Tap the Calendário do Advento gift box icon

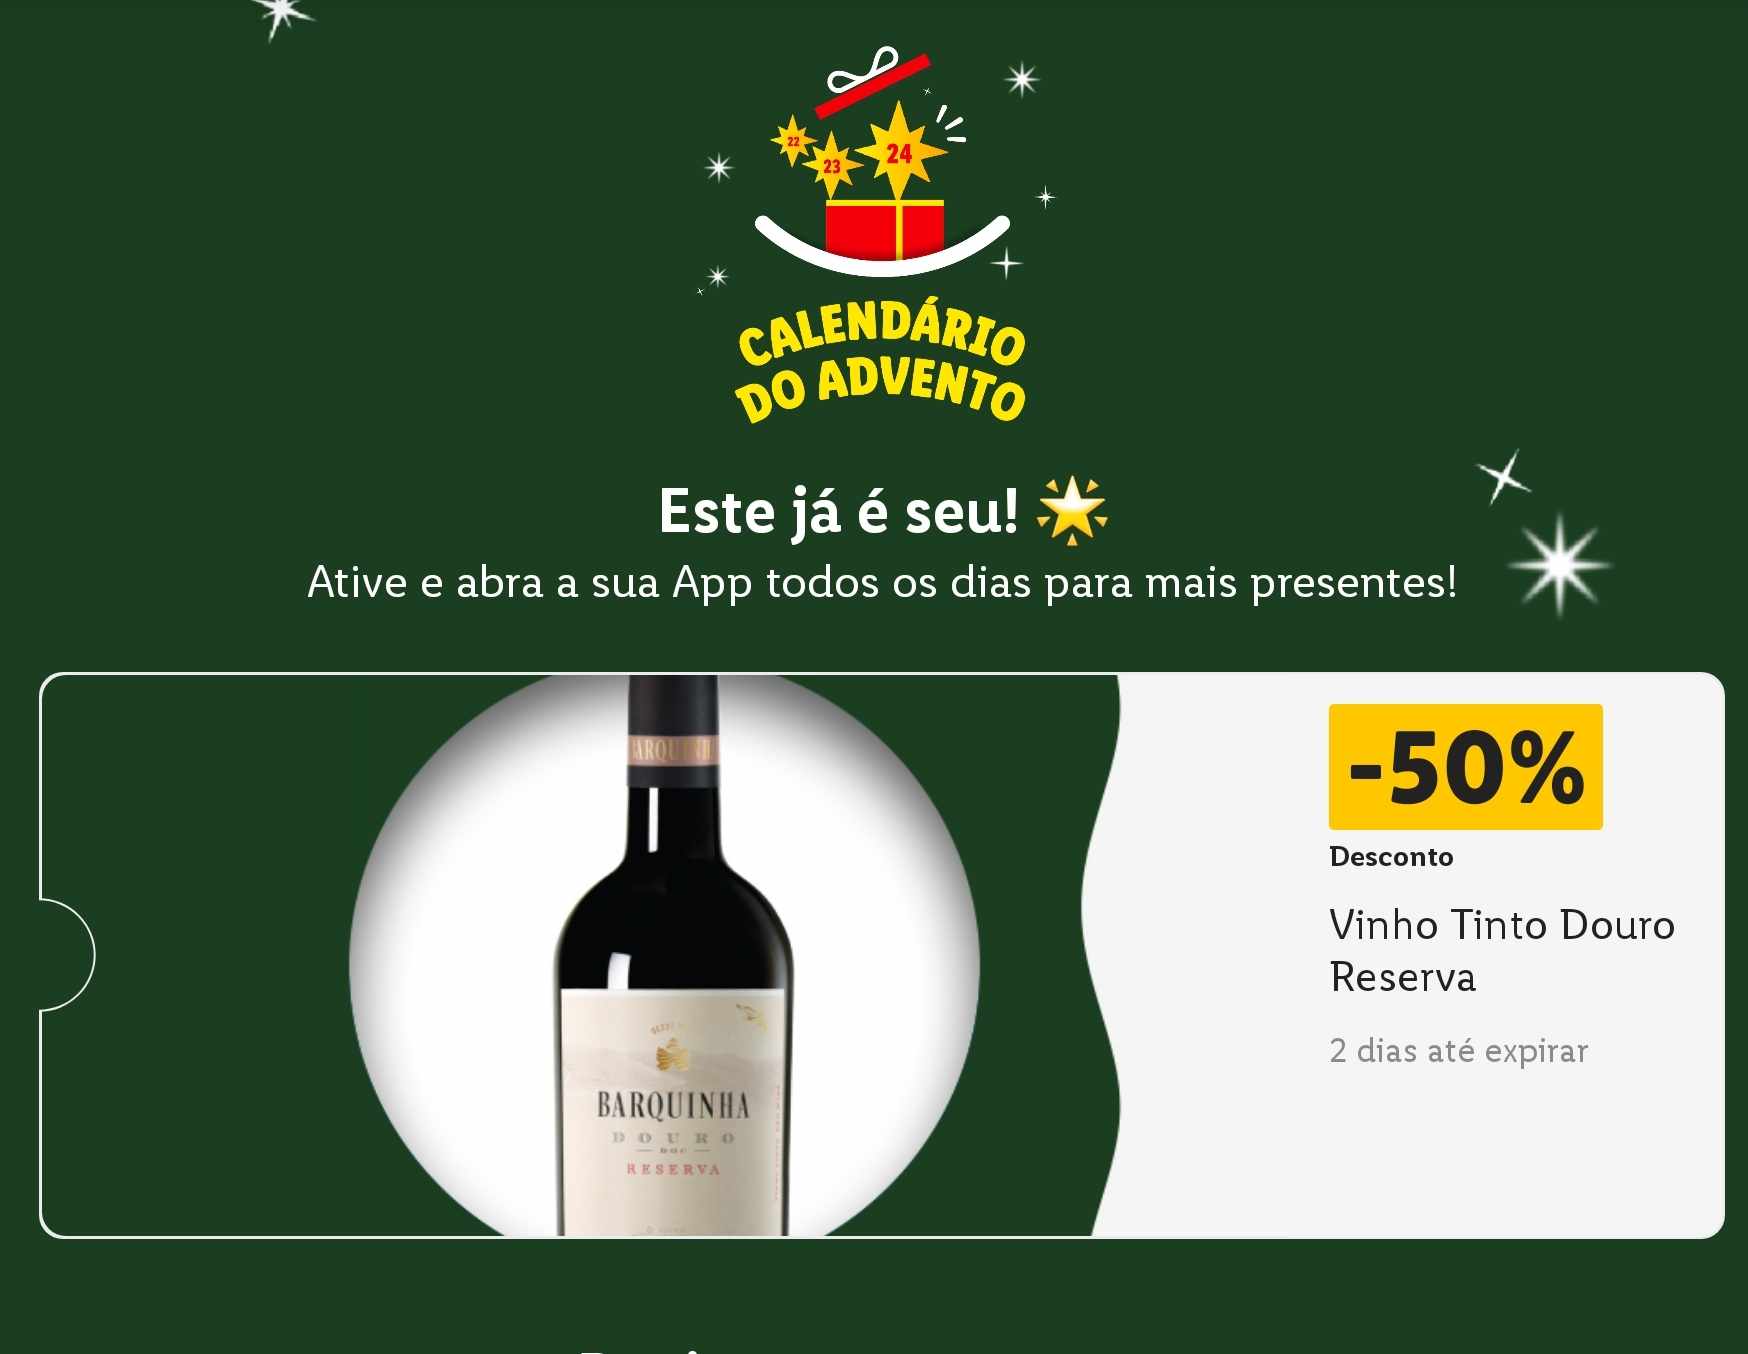(x=884, y=231)
